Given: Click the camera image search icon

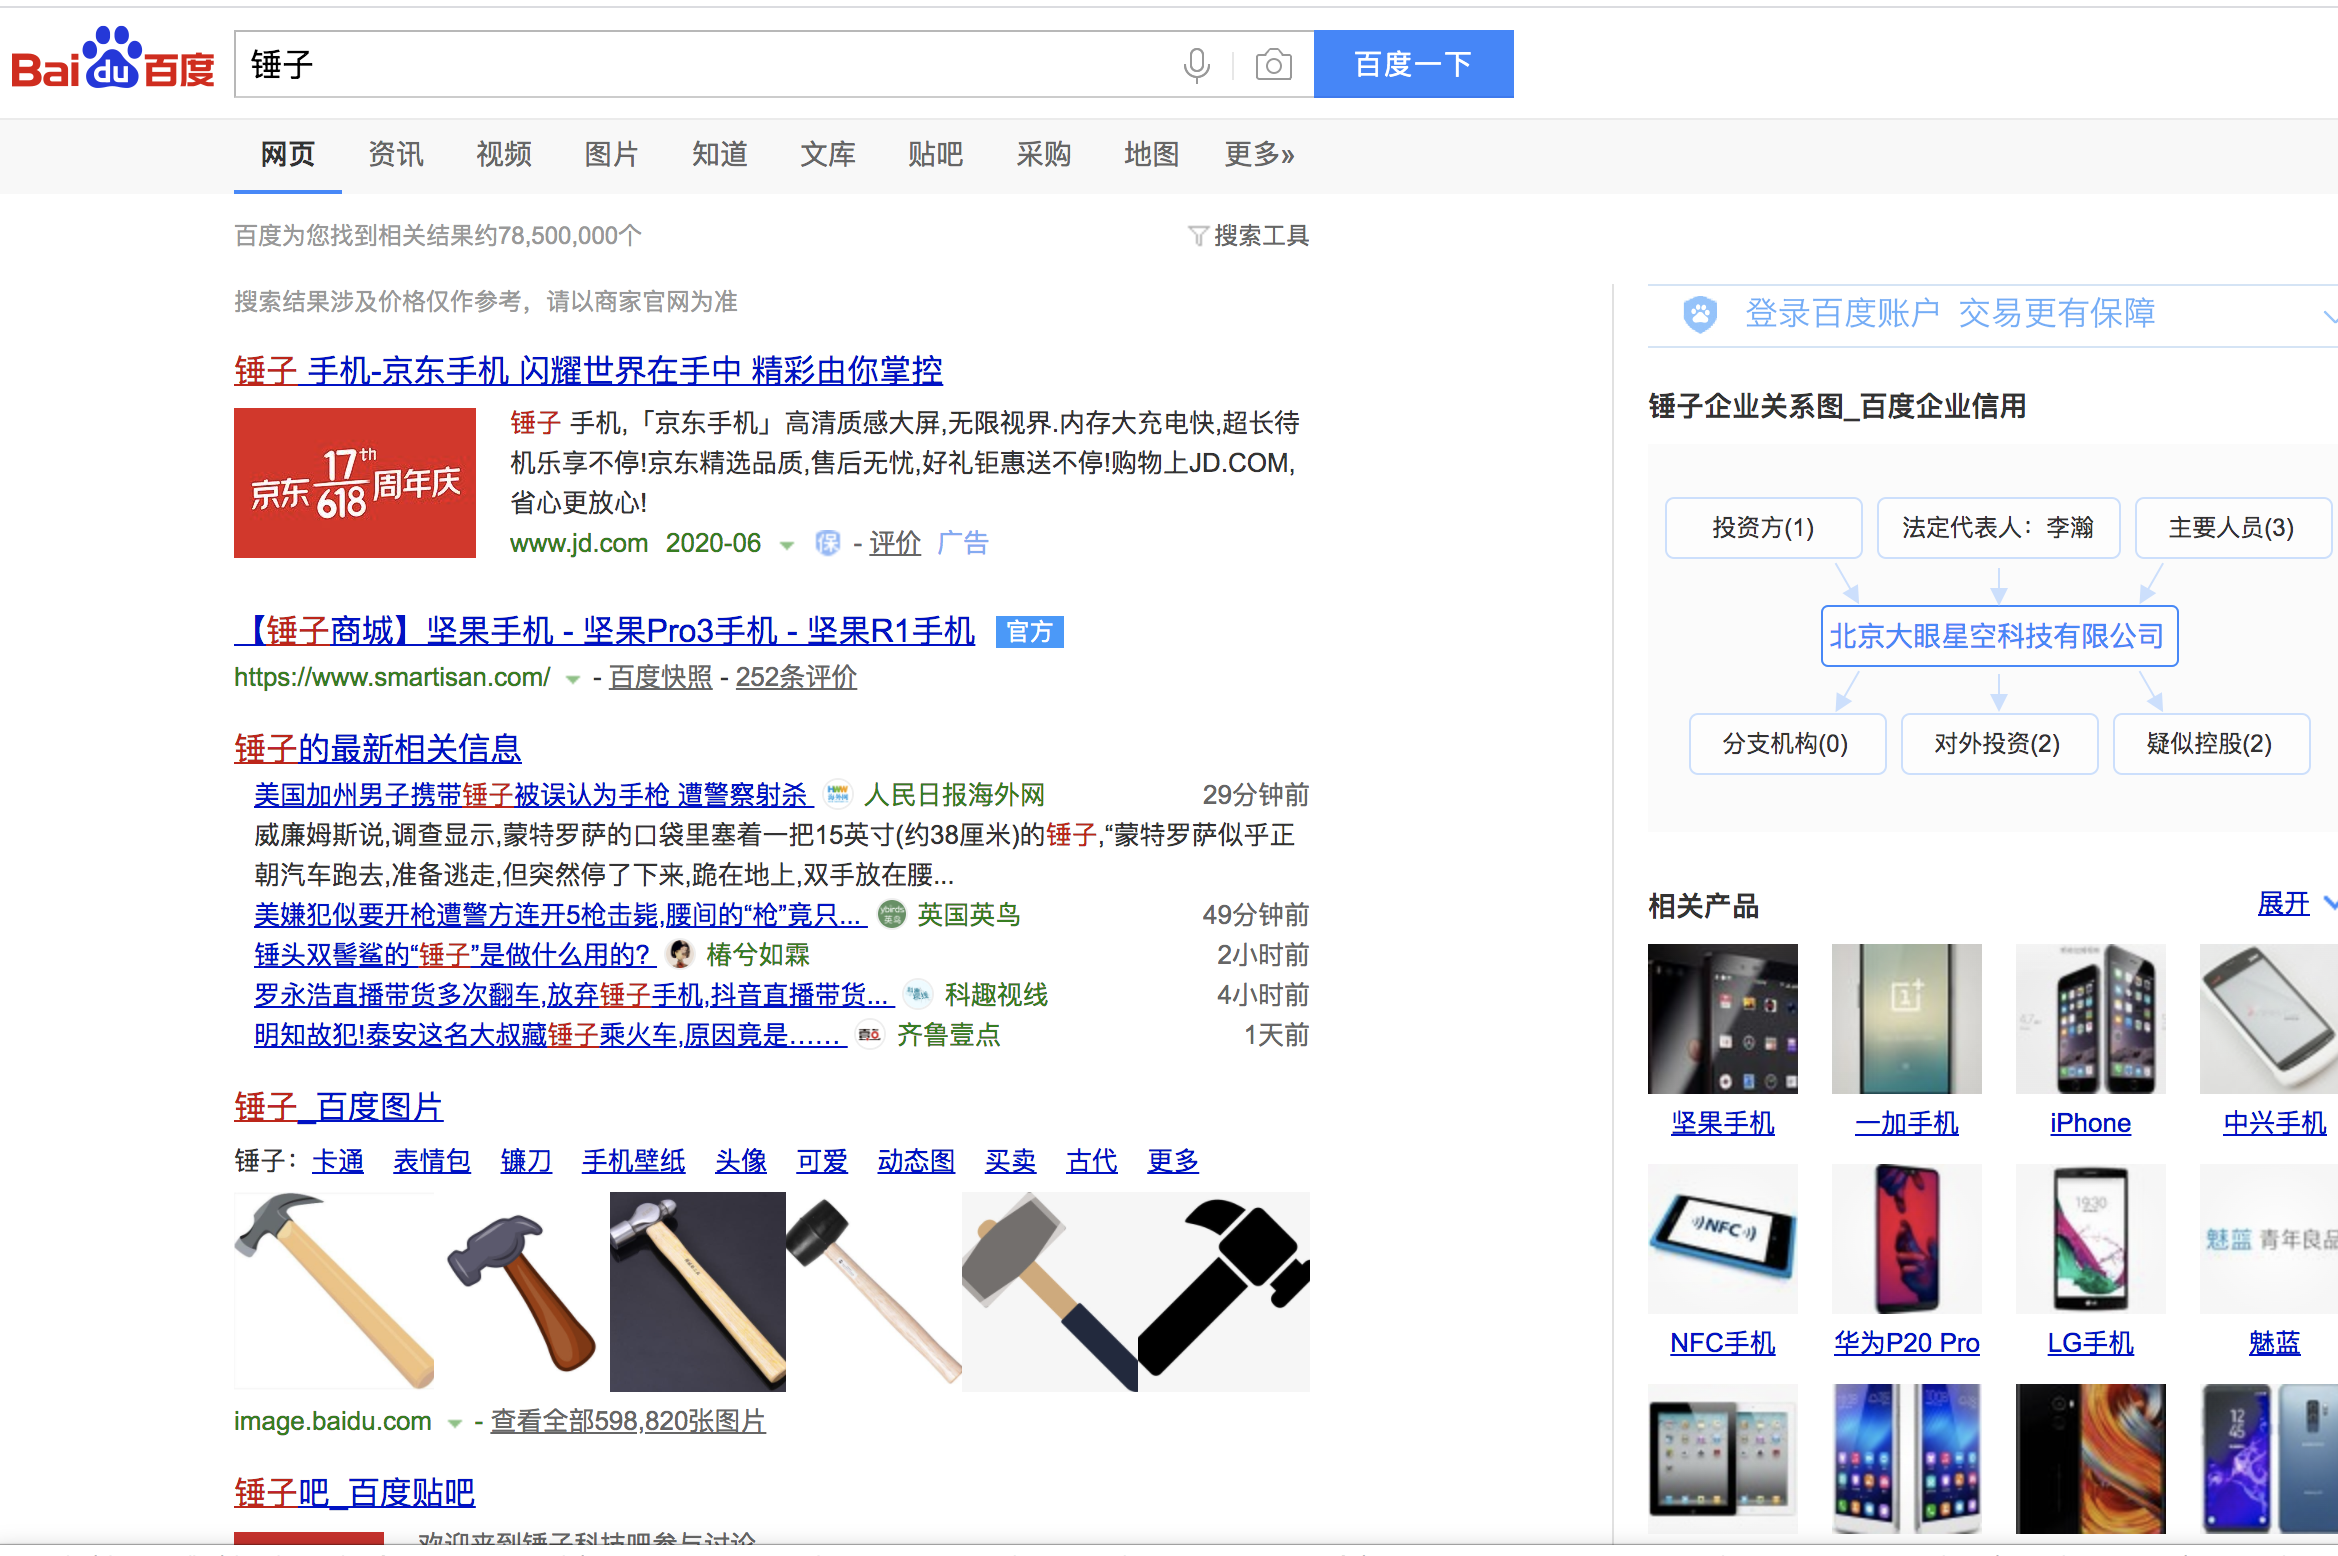Looking at the screenshot, I should tap(1272, 65).
